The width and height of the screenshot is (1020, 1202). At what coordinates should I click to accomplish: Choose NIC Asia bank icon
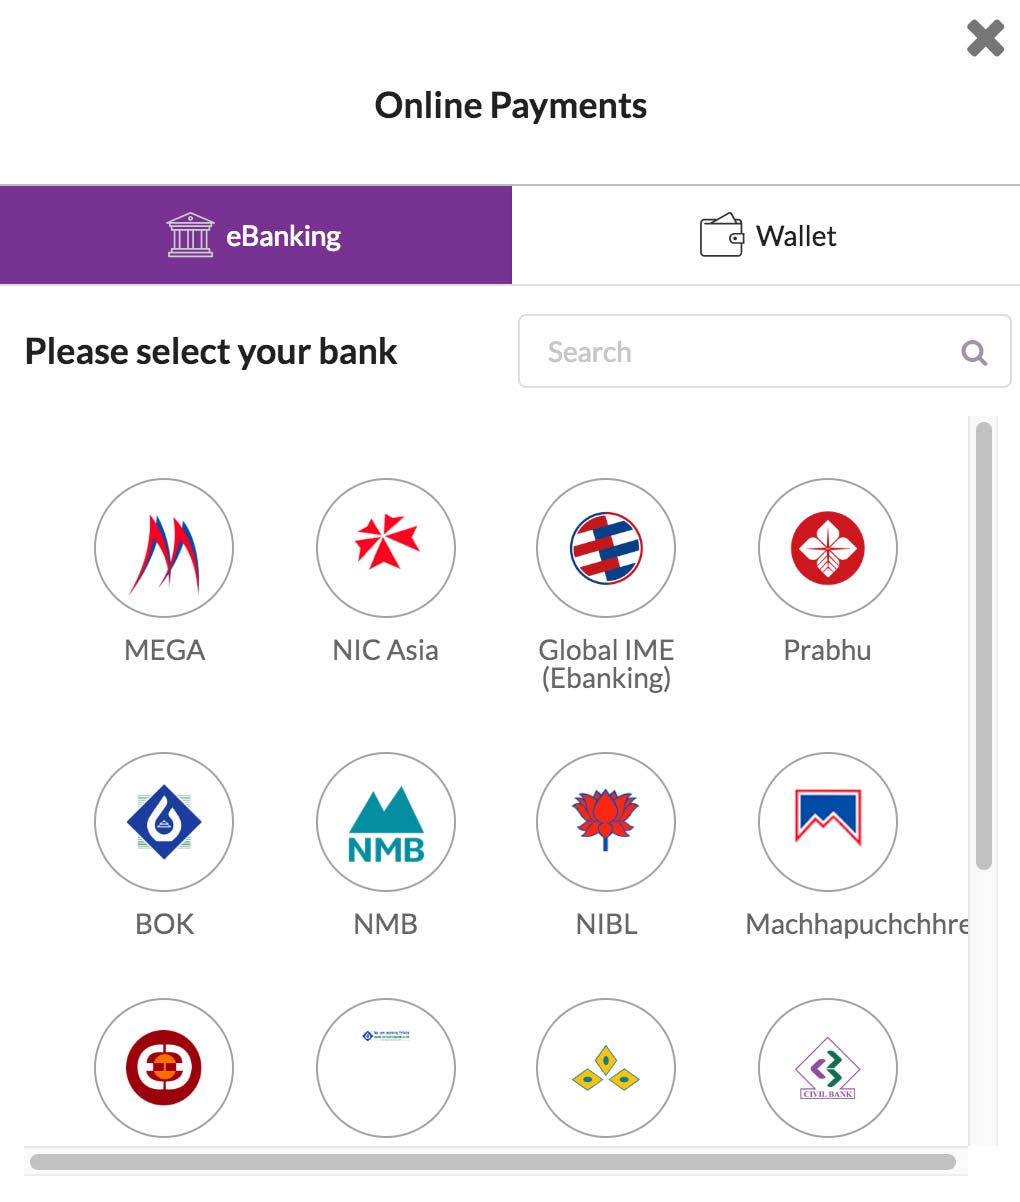pyautogui.click(x=386, y=548)
